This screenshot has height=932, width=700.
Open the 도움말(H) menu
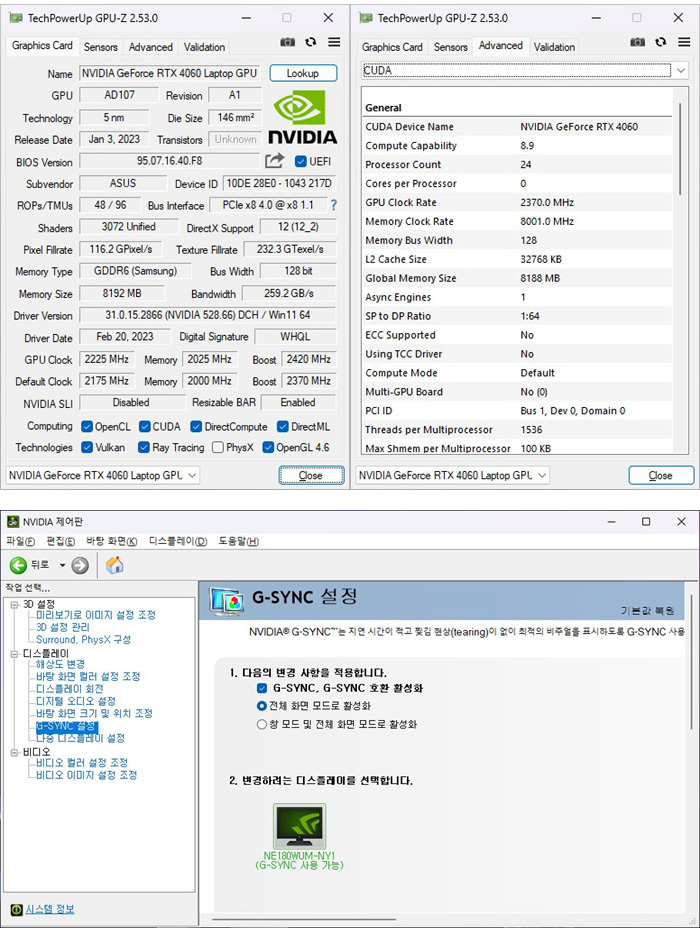tap(238, 541)
